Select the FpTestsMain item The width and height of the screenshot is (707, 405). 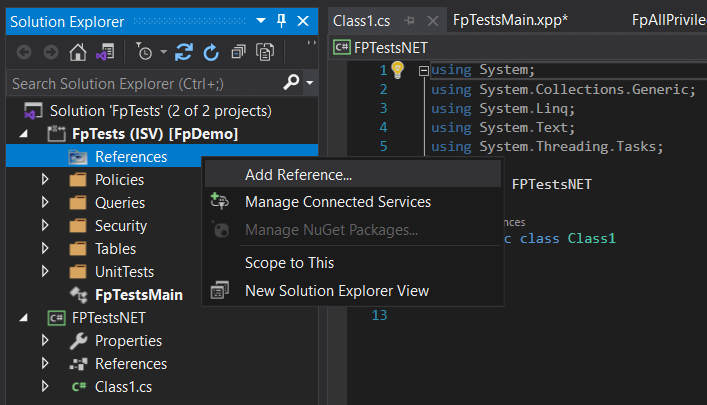coord(138,295)
